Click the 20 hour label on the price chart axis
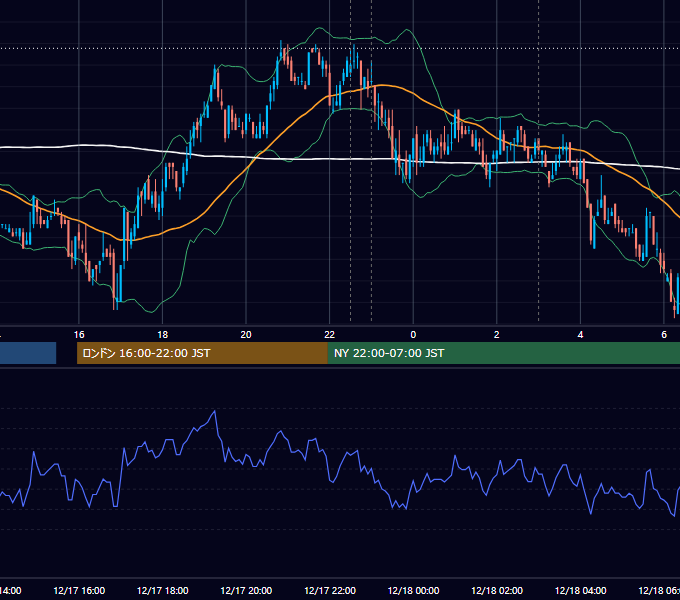Viewport: 680px width, 600px height. (246, 335)
